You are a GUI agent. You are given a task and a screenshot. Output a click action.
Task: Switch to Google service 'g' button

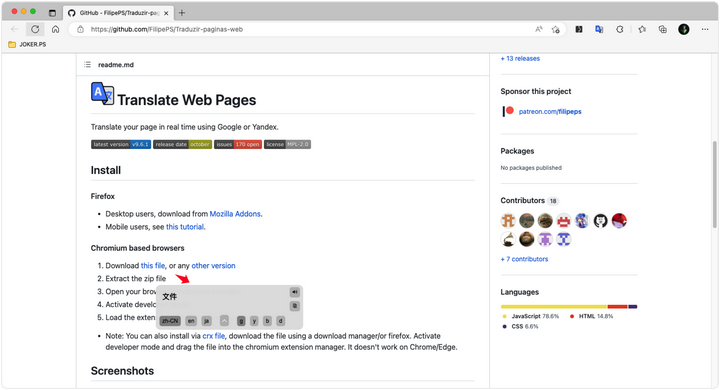click(241, 321)
